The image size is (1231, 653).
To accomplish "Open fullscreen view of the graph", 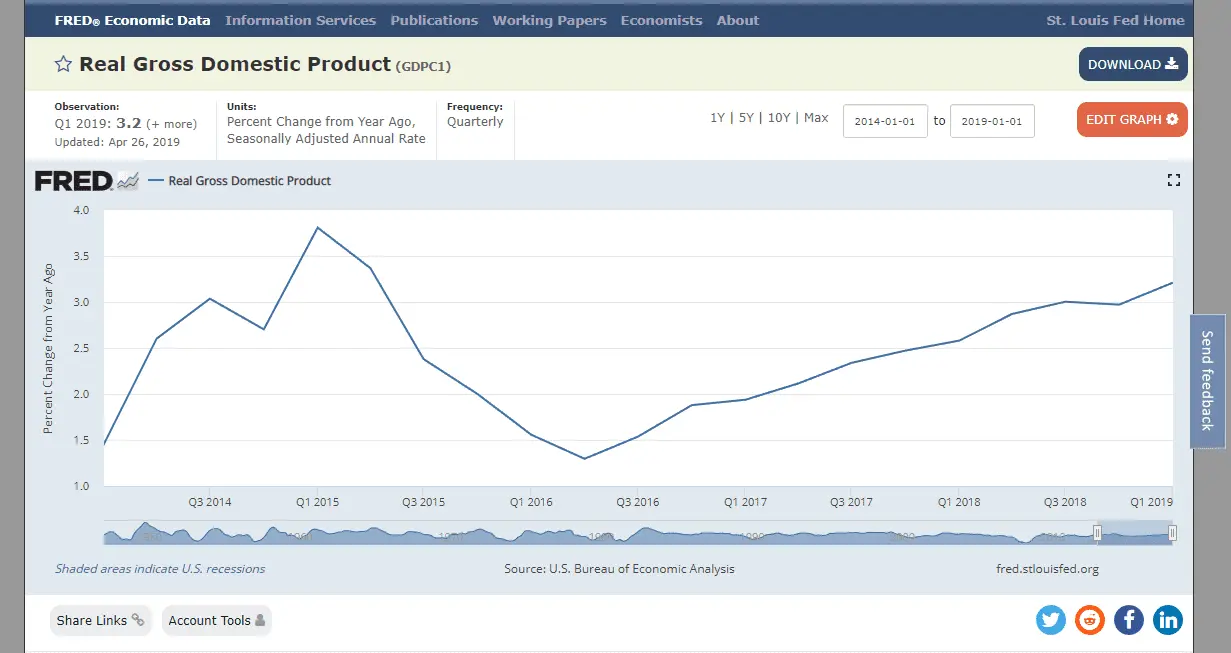I will [x=1174, y=180].
